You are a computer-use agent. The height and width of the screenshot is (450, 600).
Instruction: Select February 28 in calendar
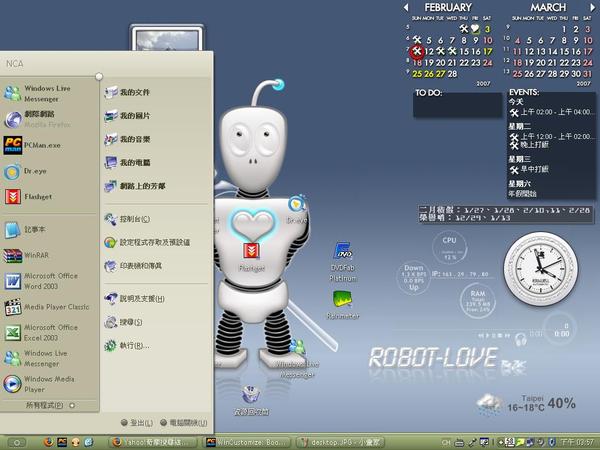pyautogui.click(x=452, y=74)
